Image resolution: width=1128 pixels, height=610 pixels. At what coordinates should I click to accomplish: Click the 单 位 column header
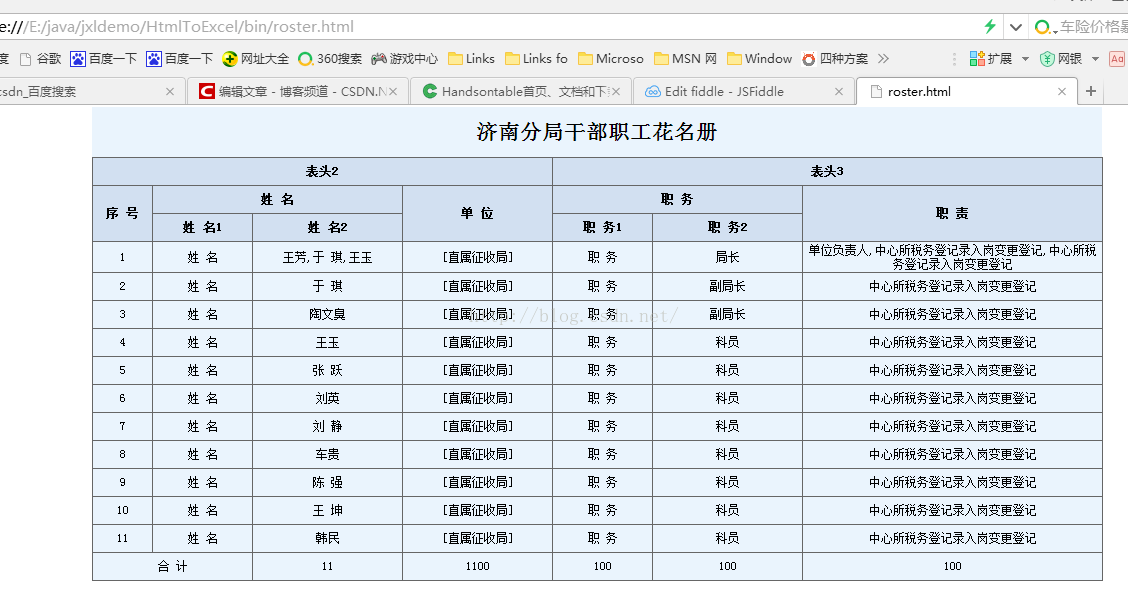click(x=478, y=213)
